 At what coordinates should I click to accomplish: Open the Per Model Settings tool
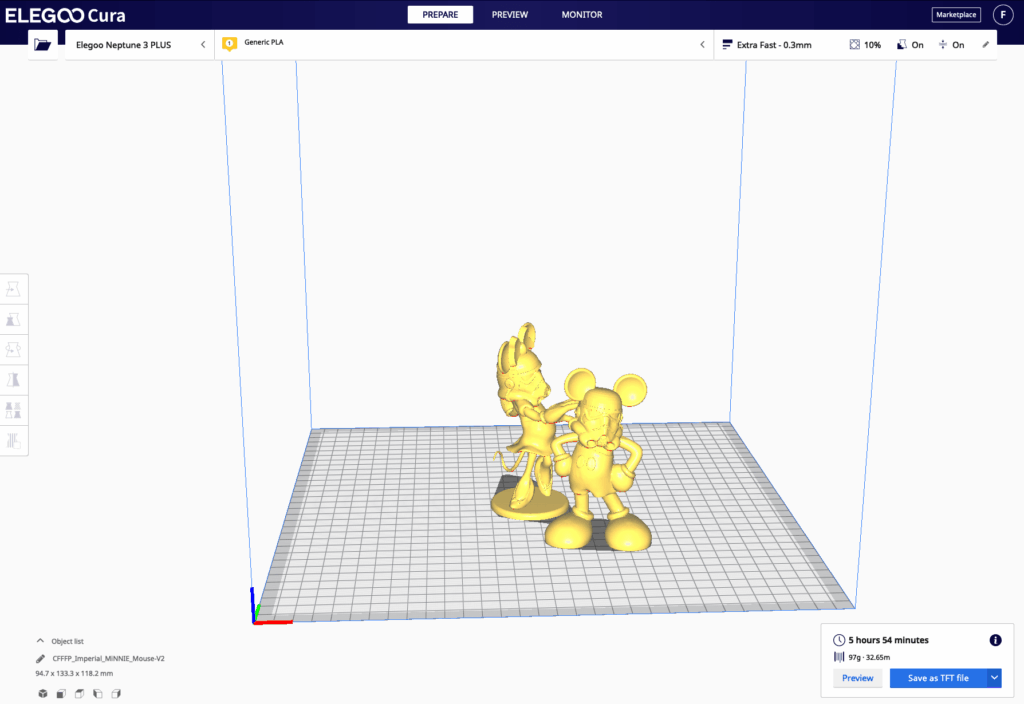(15, 410)
